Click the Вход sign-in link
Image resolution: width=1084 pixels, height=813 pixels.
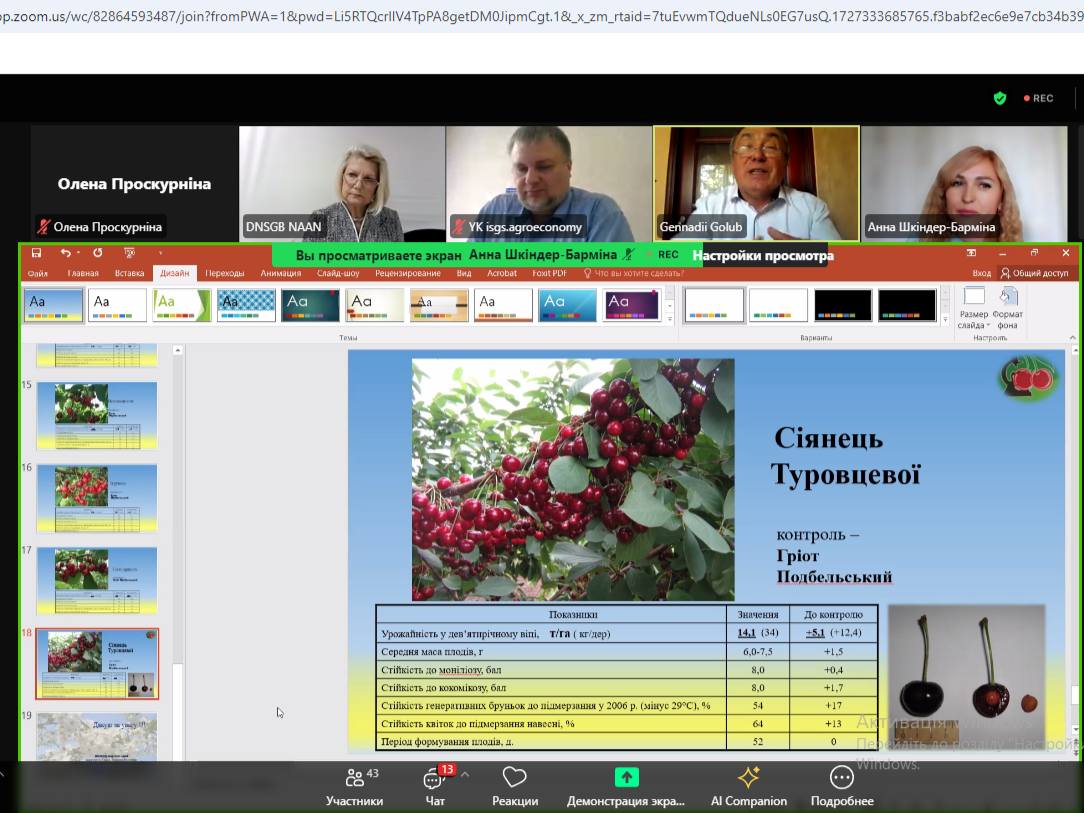pos(982,273)
